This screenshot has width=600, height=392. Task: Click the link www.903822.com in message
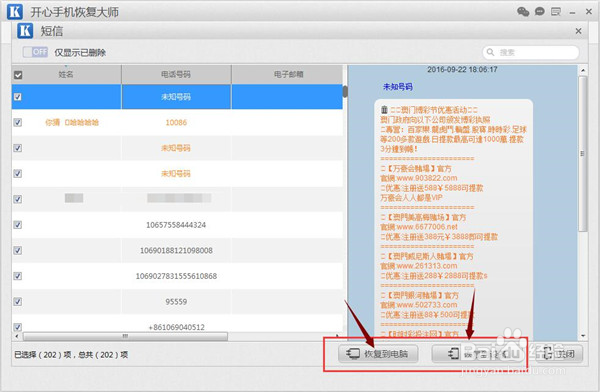coord(427,178)
